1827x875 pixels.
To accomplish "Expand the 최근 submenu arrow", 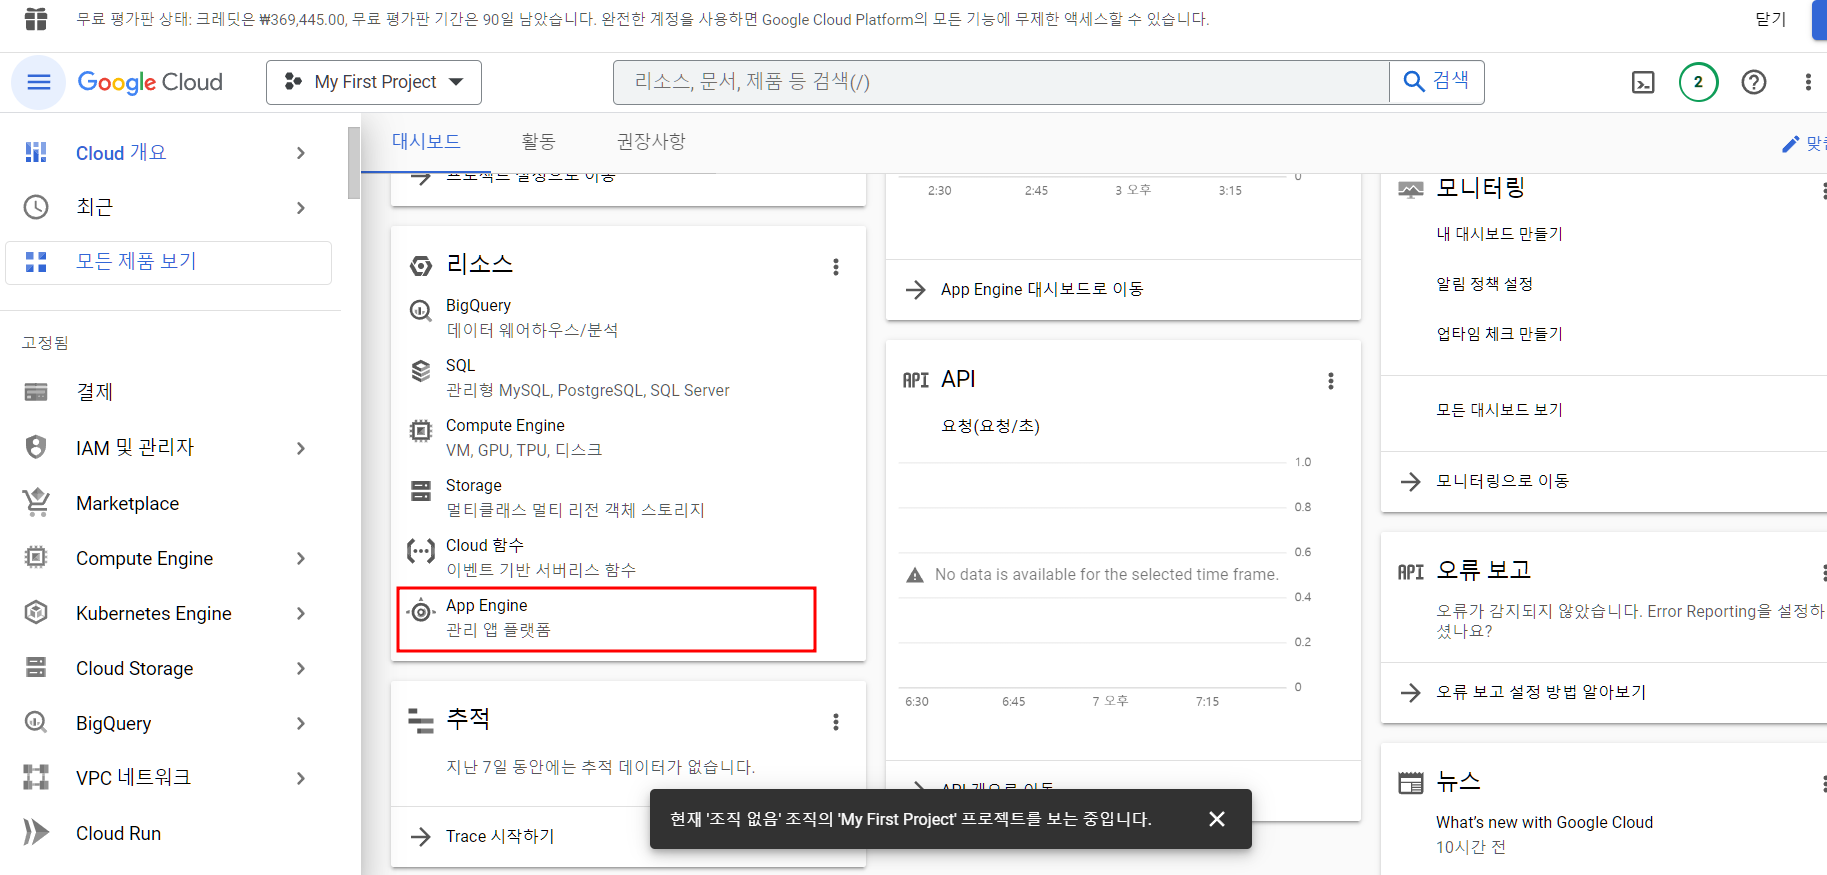I will click(301, 208).
